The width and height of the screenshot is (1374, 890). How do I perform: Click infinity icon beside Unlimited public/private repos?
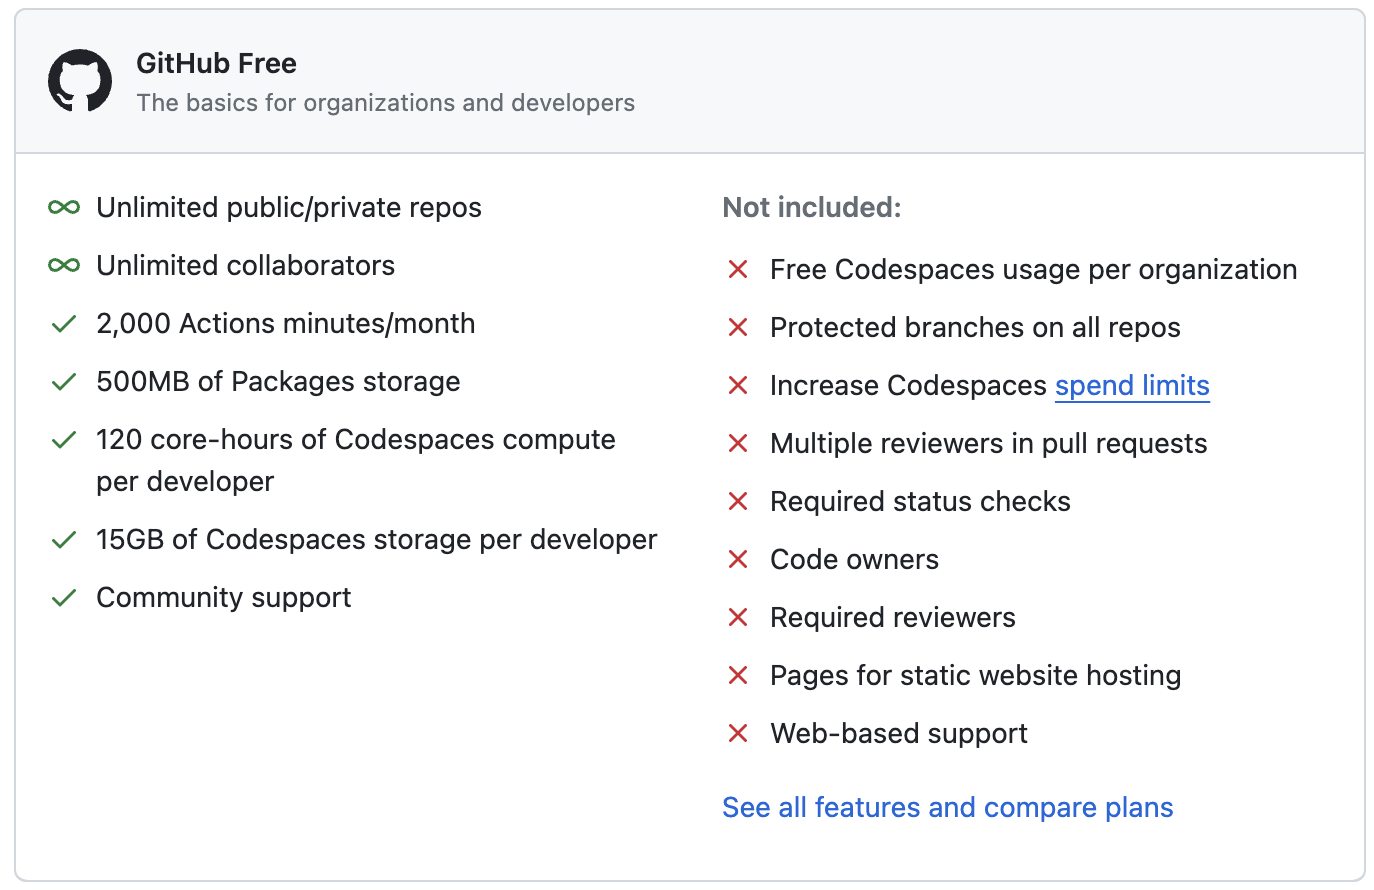64,207
